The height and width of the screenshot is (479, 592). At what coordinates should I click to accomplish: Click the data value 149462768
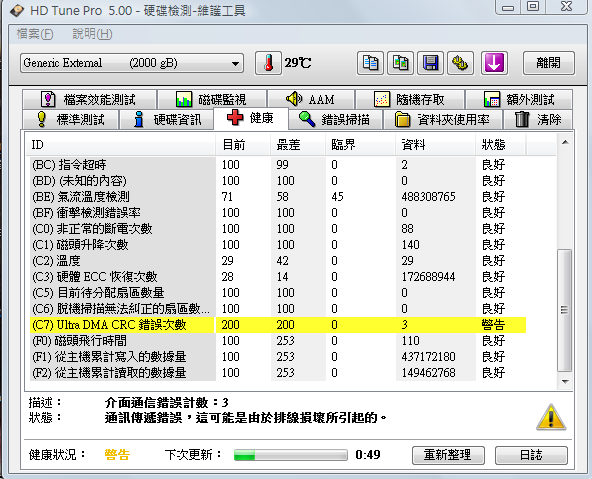coord(429,373)
